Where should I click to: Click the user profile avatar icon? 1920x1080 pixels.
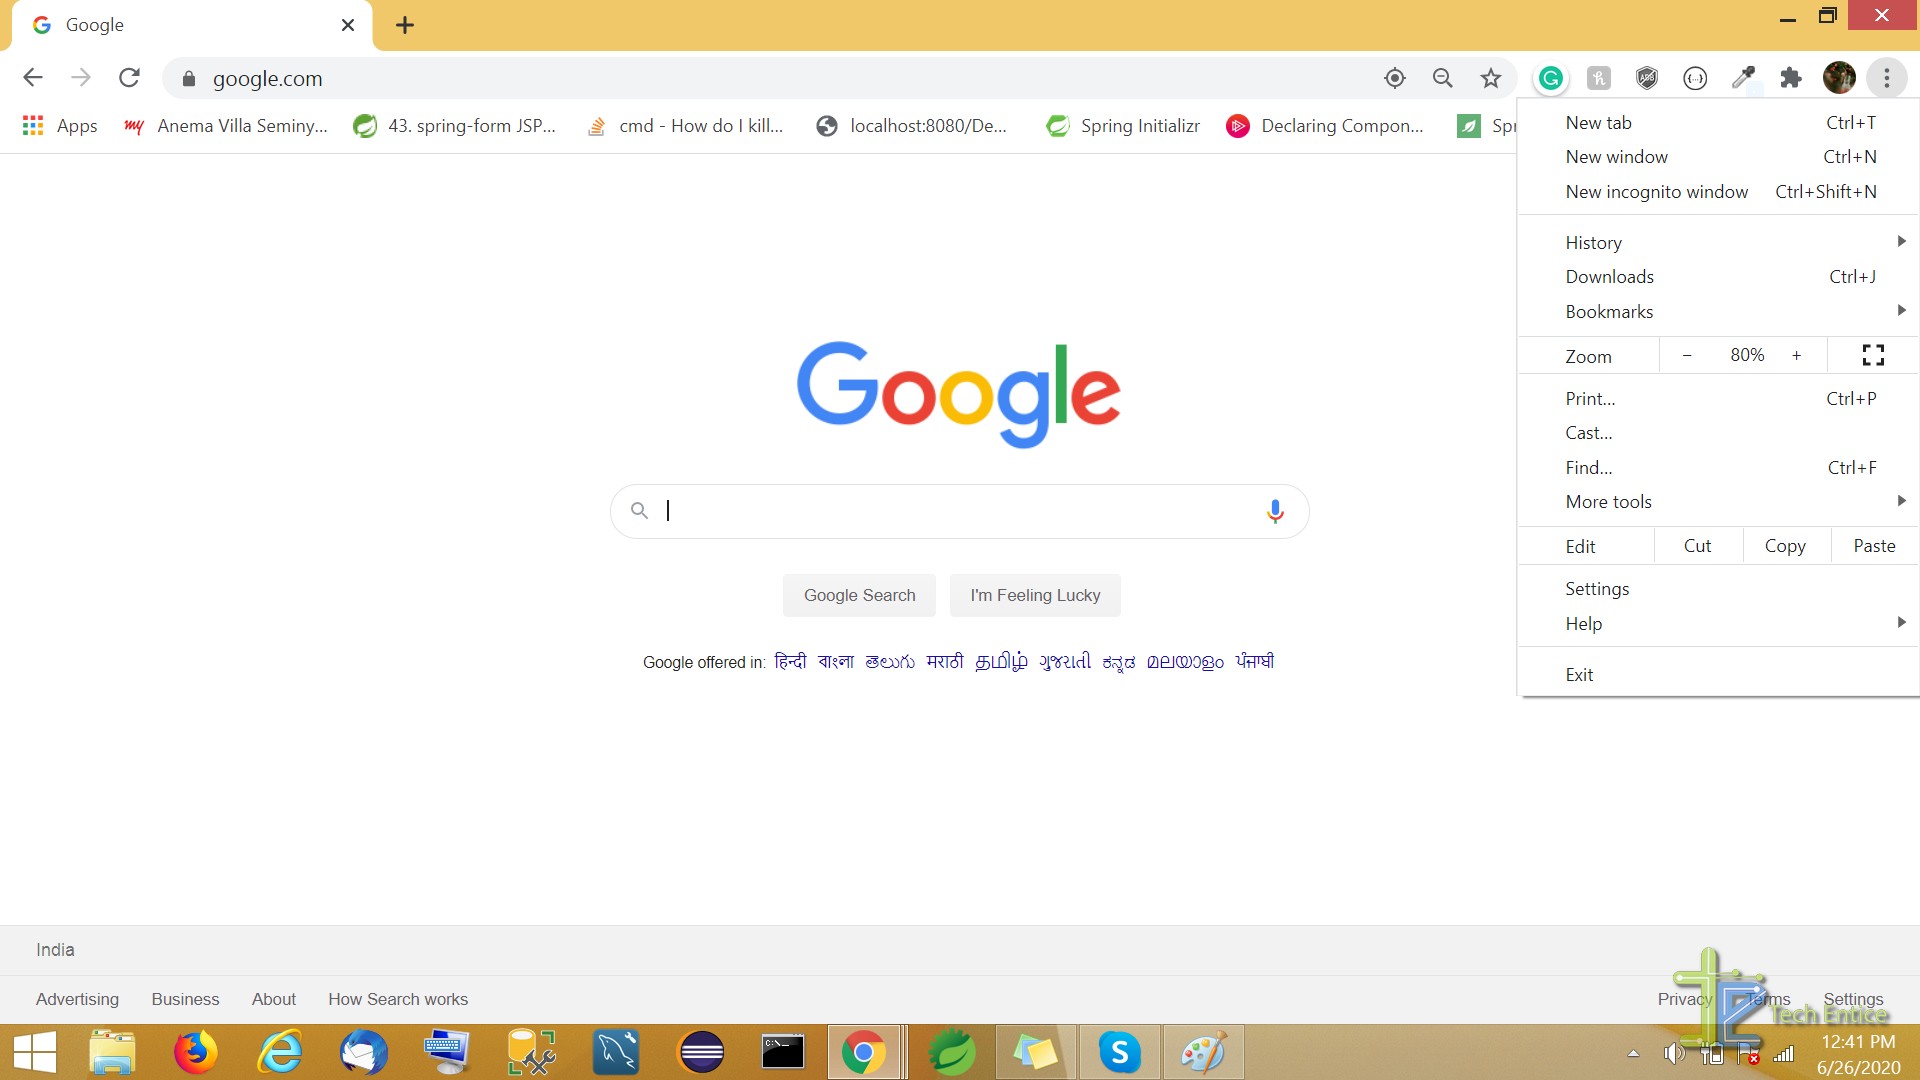[1838, 78]
